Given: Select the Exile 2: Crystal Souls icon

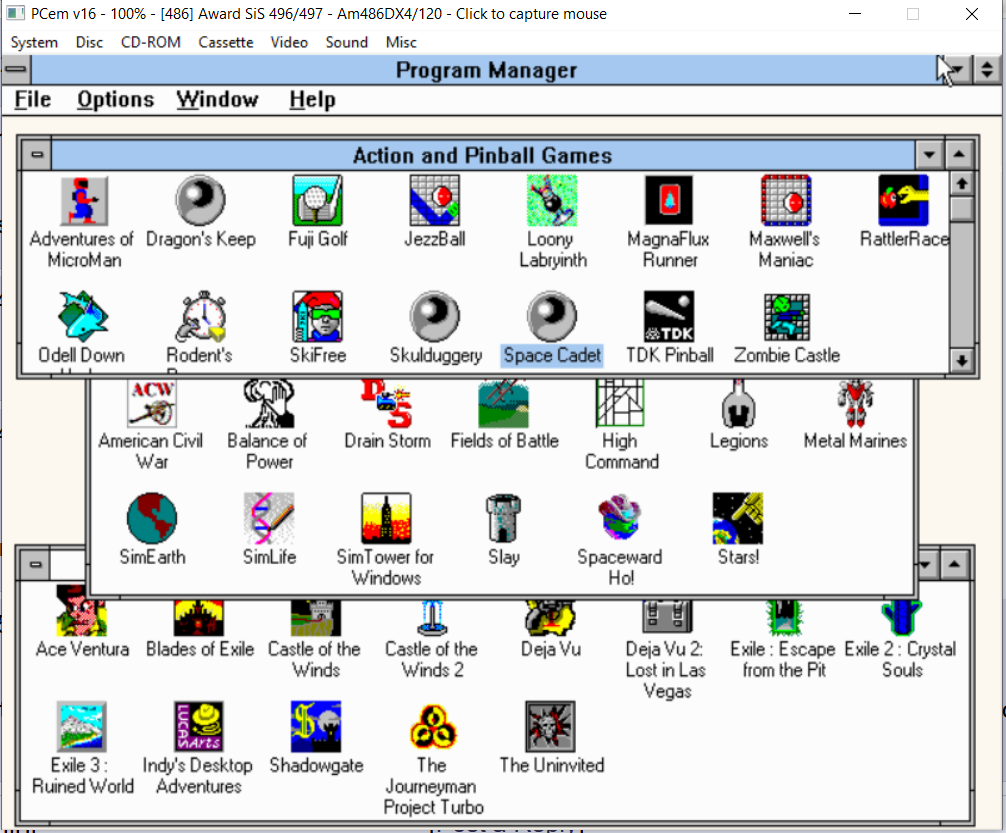Looking at the screenshot, I should tap(901, 618).
